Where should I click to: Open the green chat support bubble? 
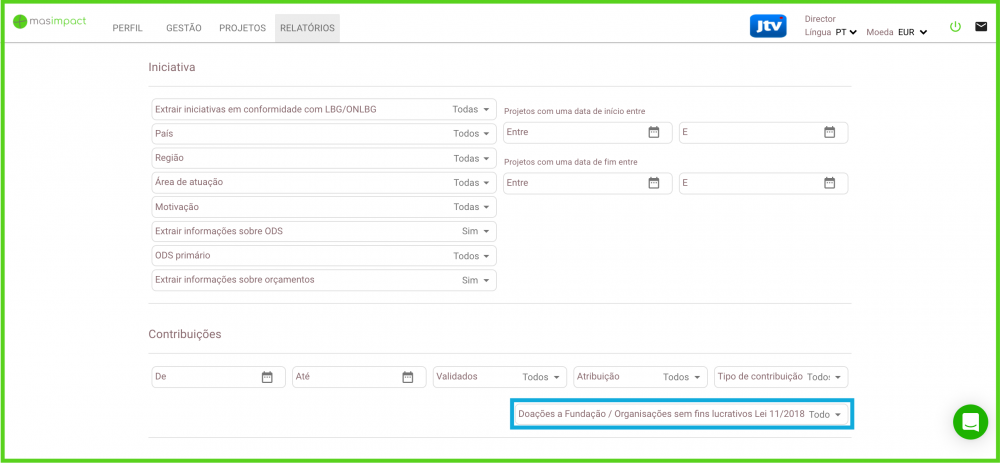point(969,422)
